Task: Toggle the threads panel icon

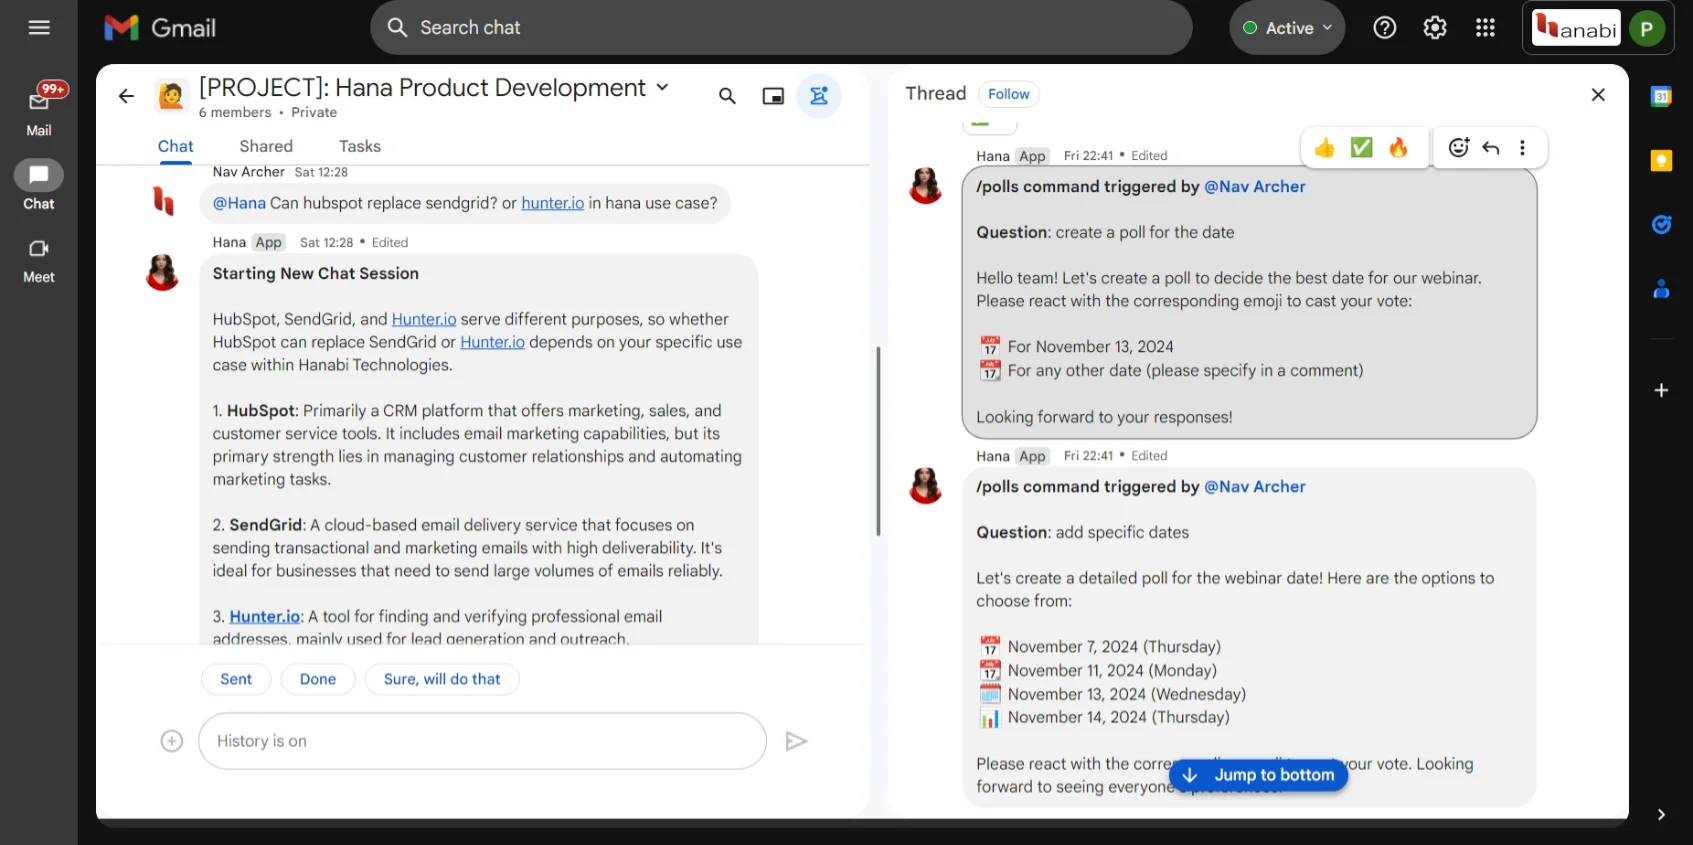Action: tap(819, 96)
